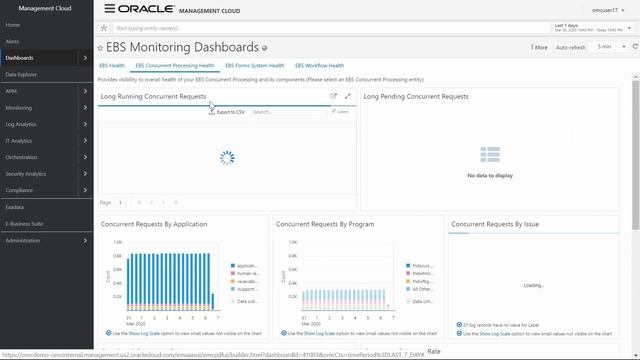Expand the Dashboards submenu arrow
The height and width of the screenshot is (360, 640).
(x=85, y=58)
